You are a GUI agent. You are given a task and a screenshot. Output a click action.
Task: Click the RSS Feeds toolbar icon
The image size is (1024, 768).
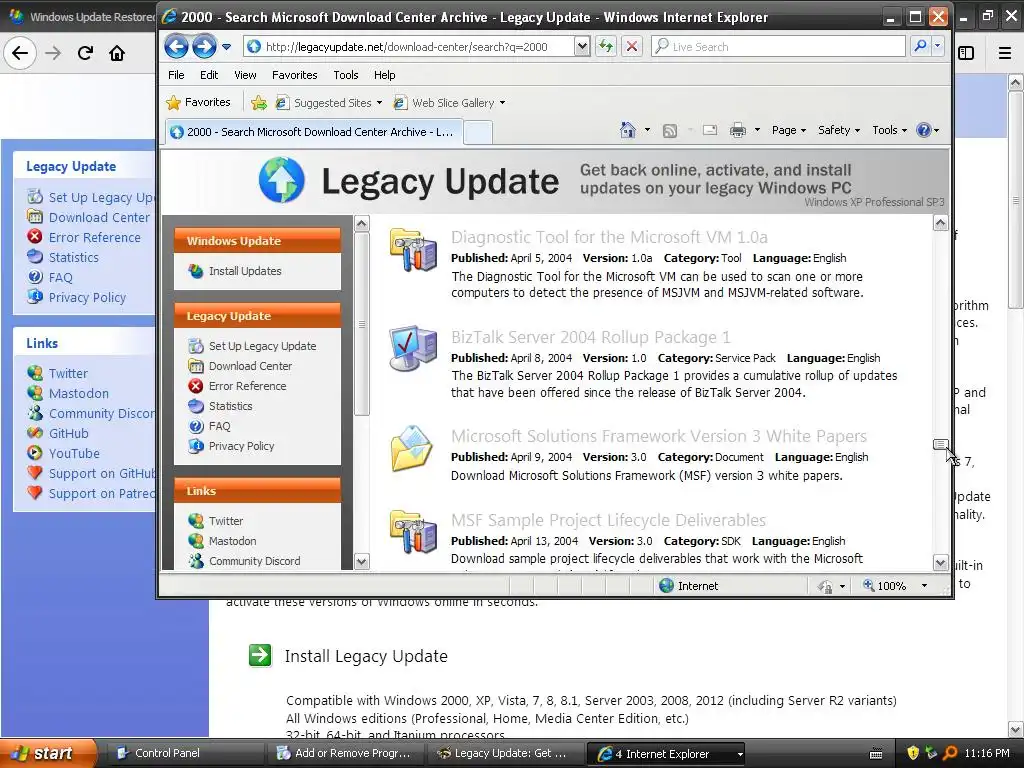669,131
